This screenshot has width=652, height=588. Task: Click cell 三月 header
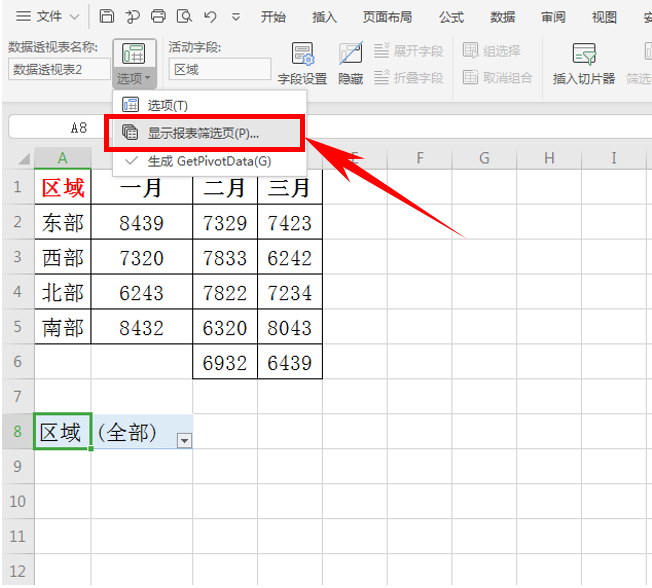click(290, 187)
